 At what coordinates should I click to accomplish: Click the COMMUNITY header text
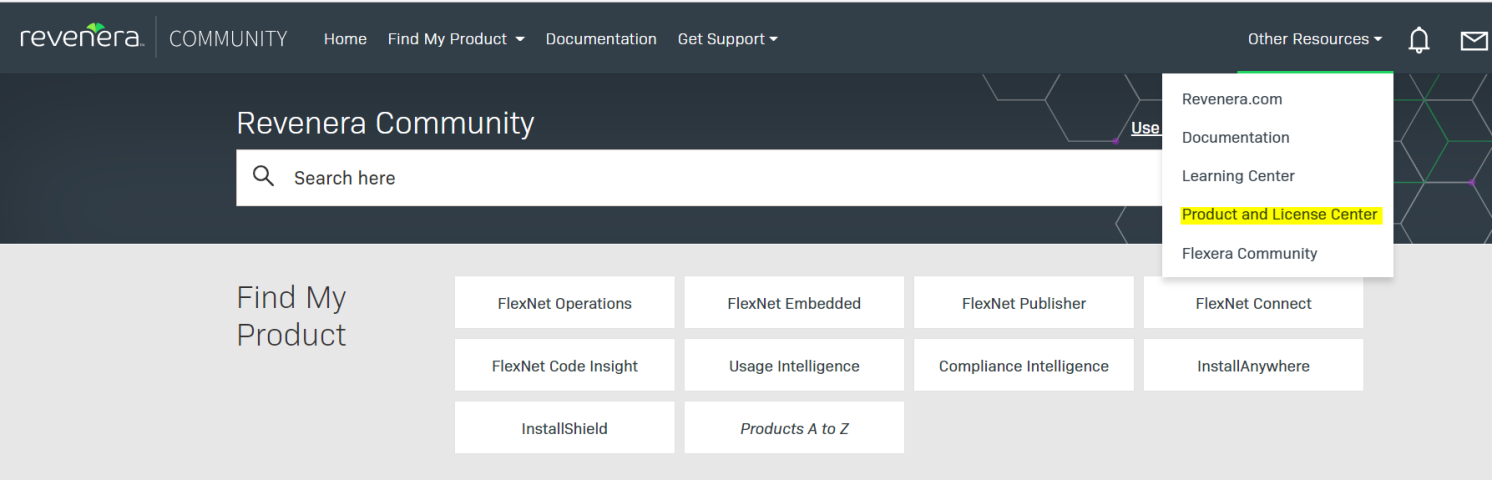point(228,39)
